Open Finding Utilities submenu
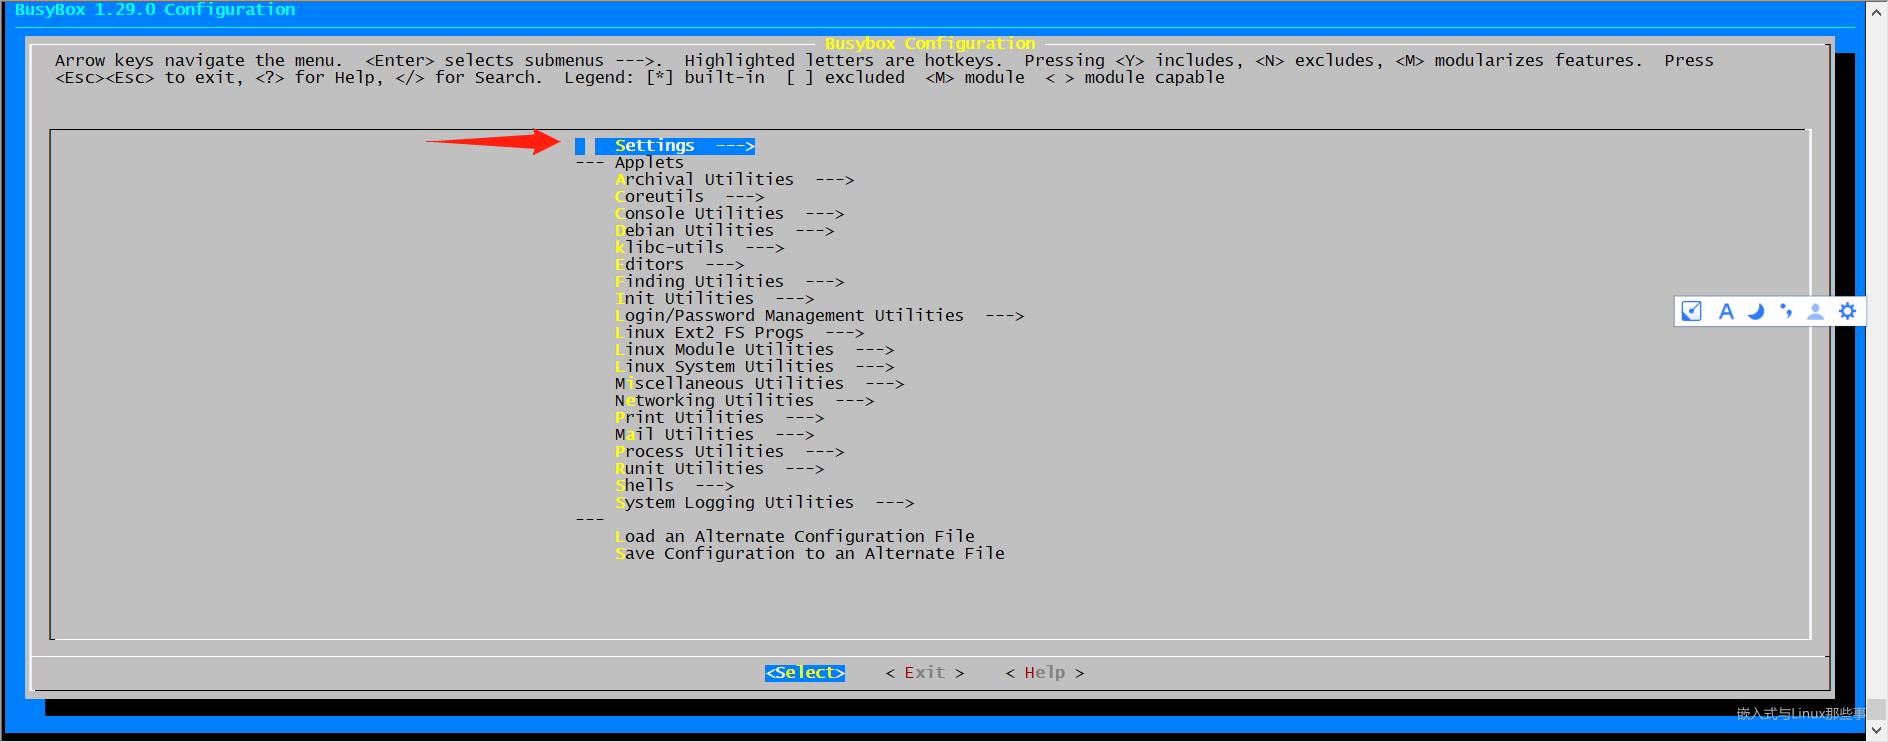This screenshot has width=1888, height=742. point(729,282)
